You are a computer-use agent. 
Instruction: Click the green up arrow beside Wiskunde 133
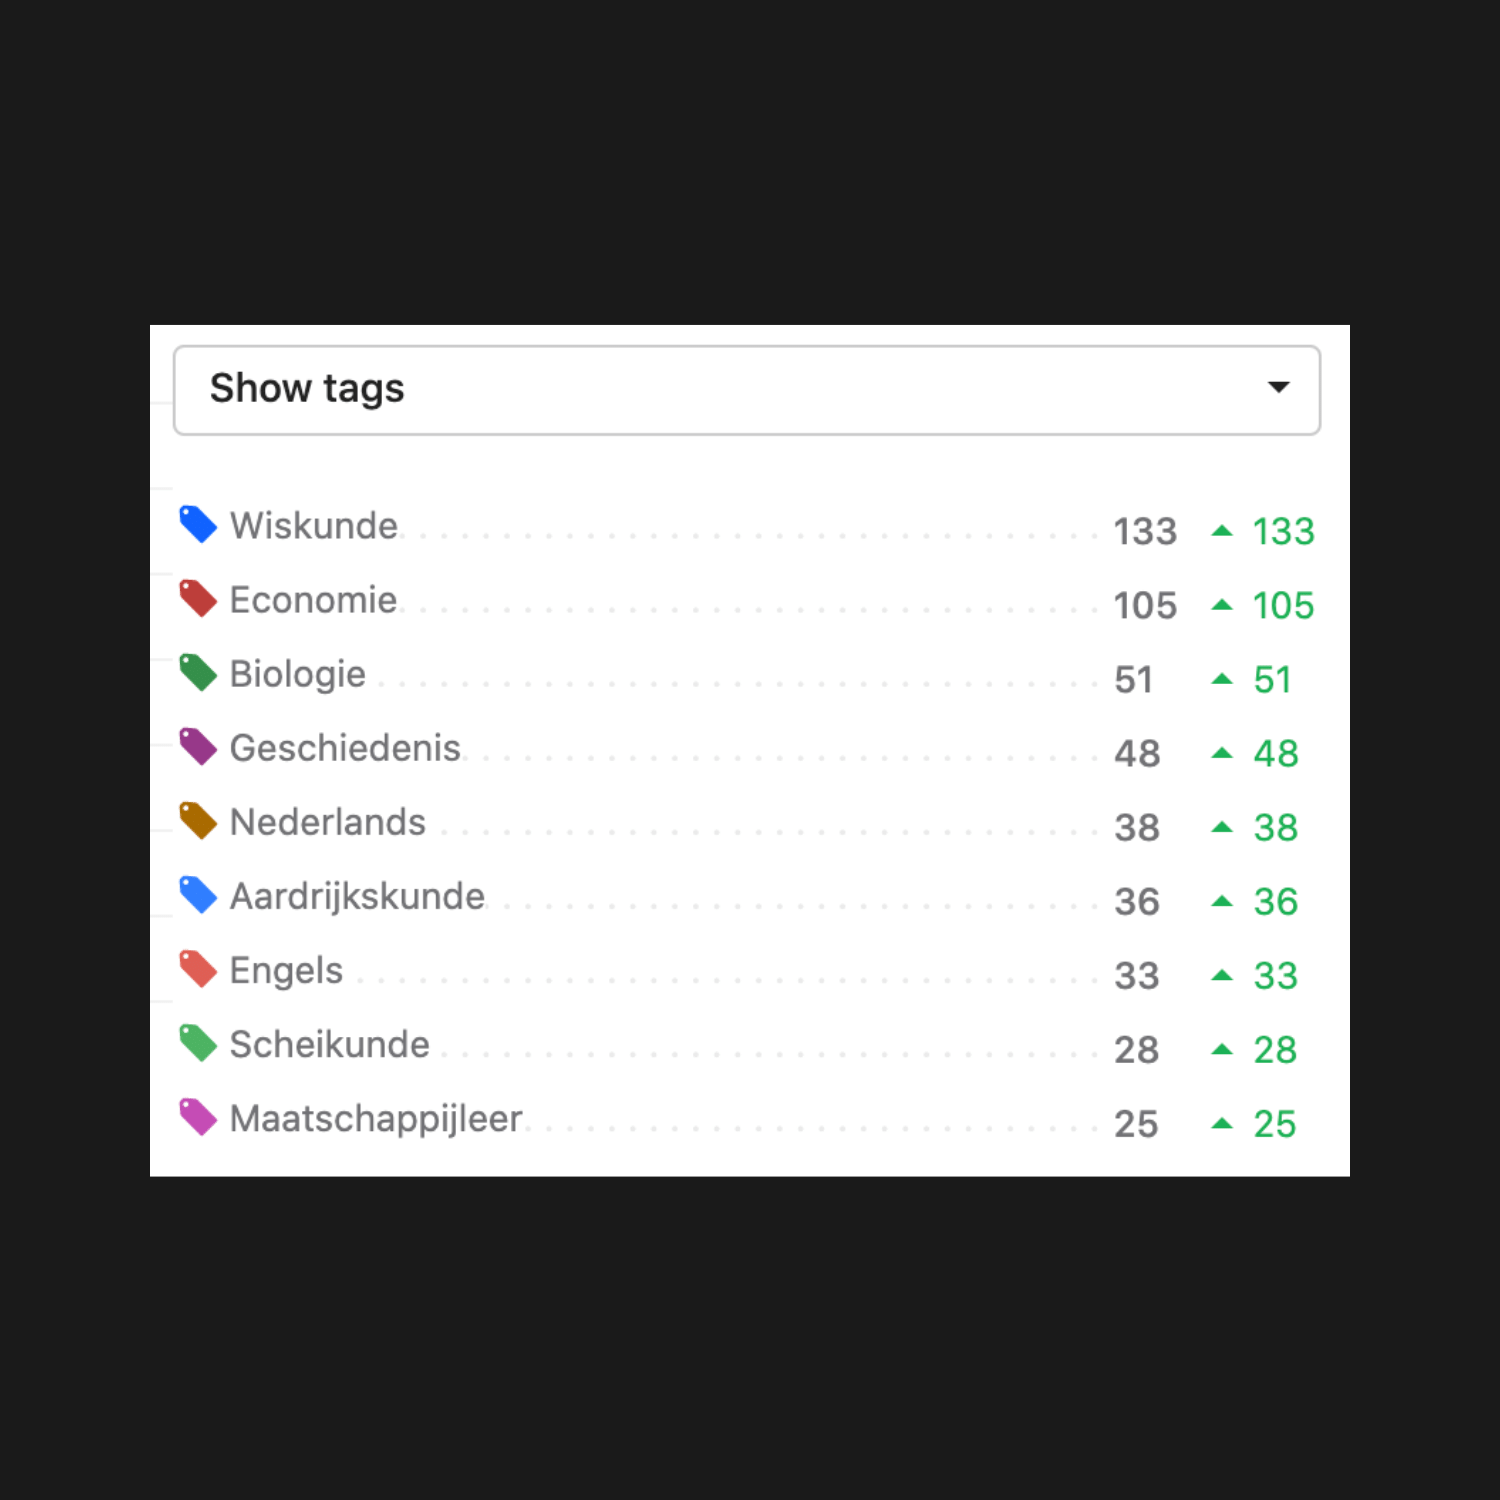[1222, 530]
